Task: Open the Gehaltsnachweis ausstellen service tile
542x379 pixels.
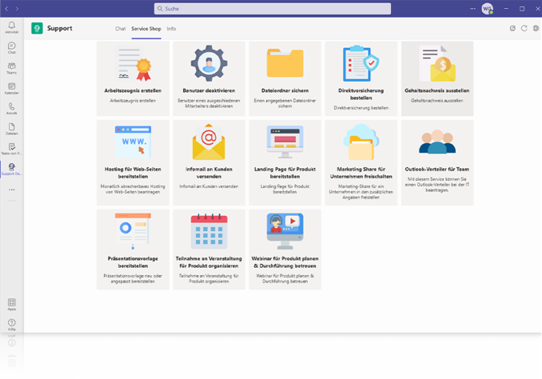Action: click(x=437, y=78)
